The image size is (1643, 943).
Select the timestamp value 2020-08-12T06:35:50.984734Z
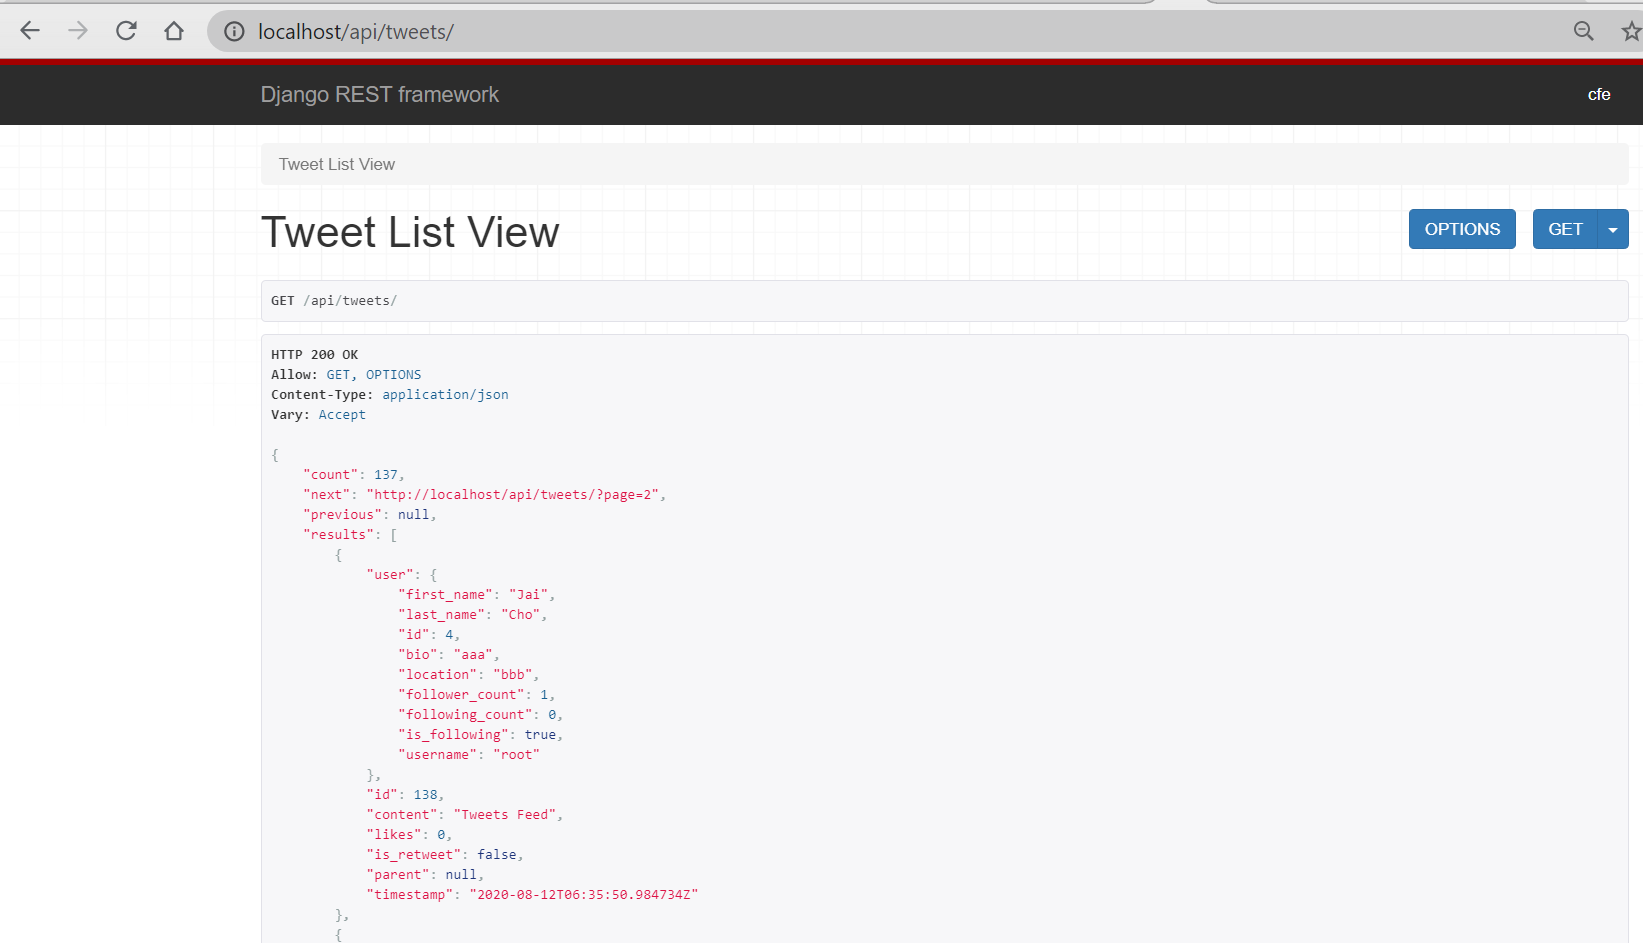click(584, 895)
